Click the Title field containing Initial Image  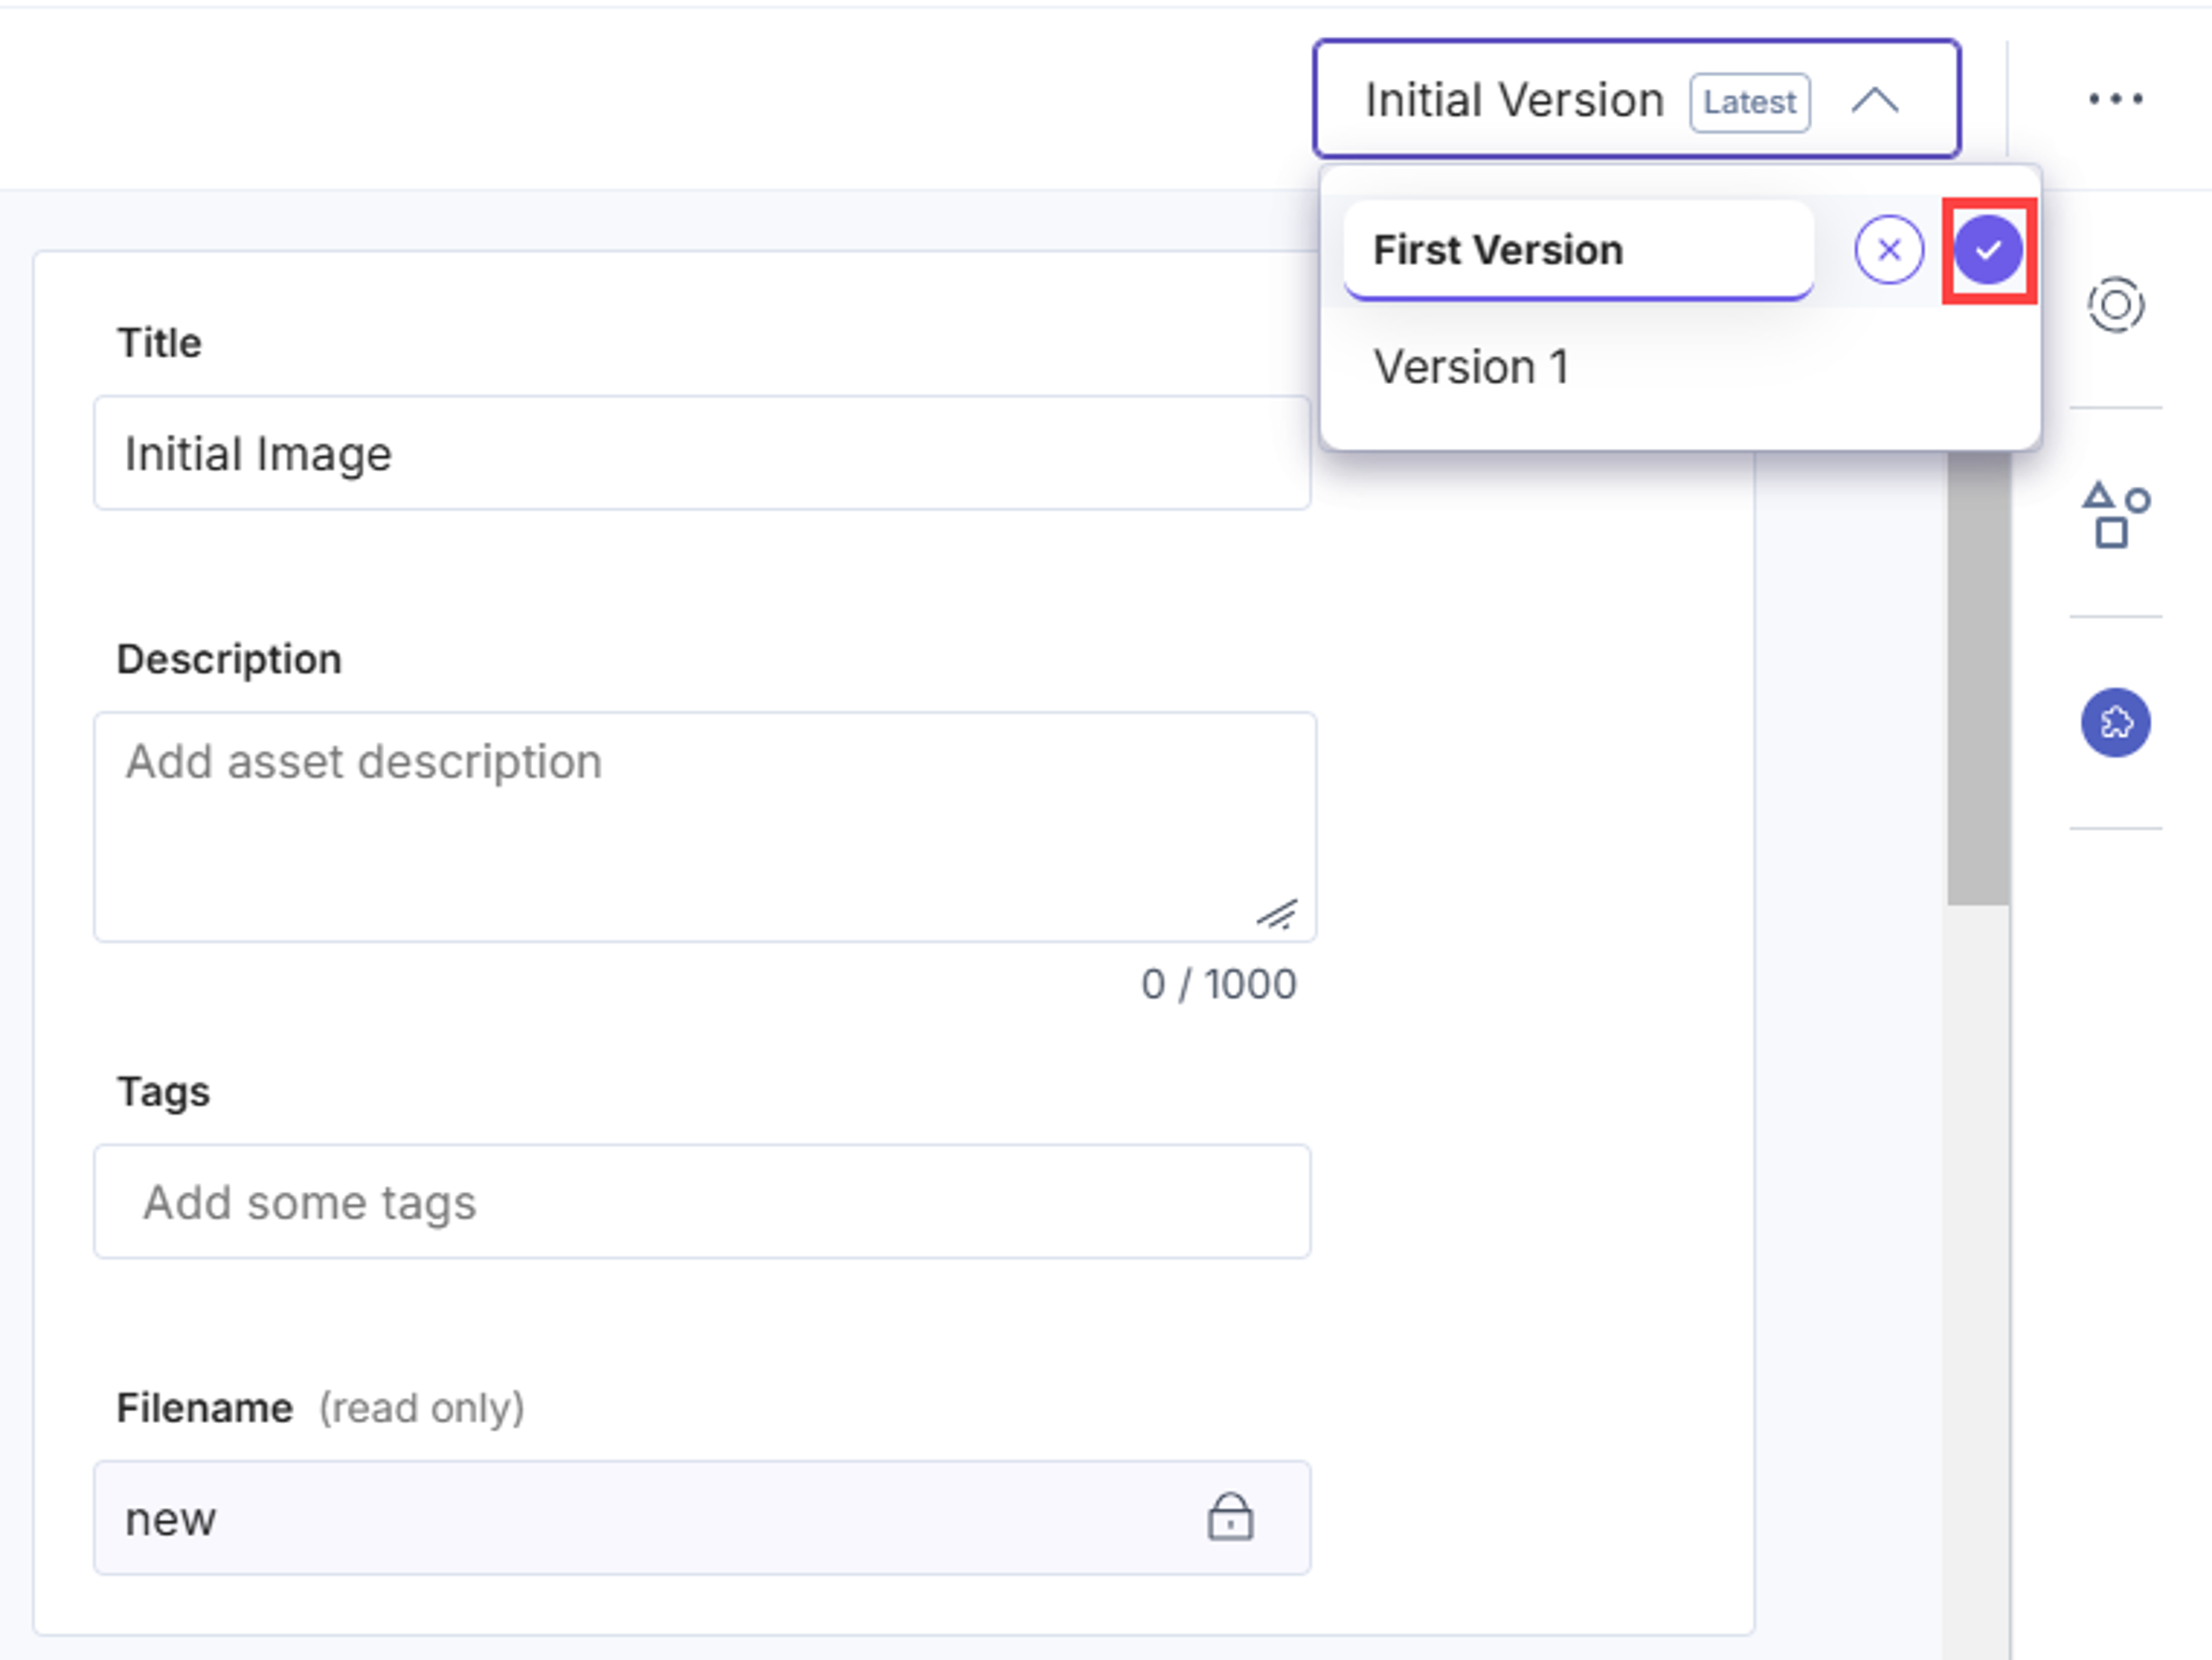coord(702,453)
